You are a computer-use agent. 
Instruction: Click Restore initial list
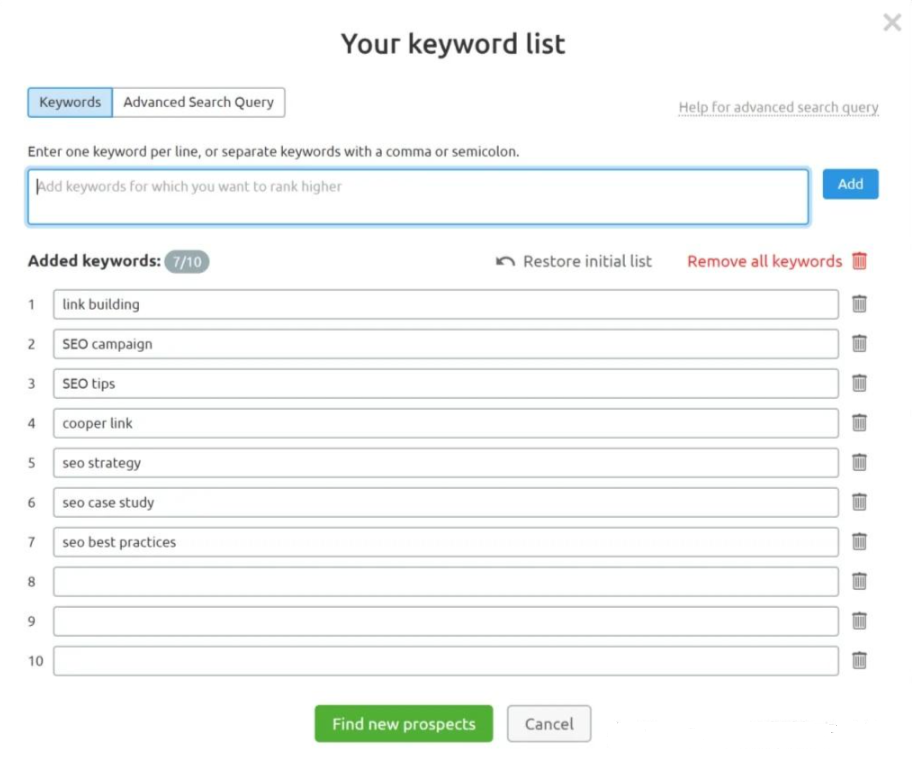[x=574, y=261]
